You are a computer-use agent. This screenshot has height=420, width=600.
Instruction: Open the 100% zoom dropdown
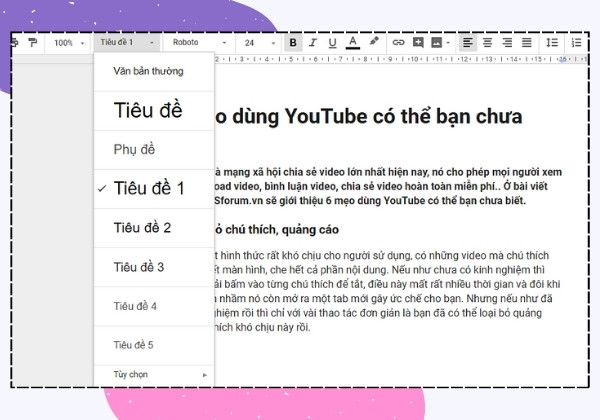[69, 43]
